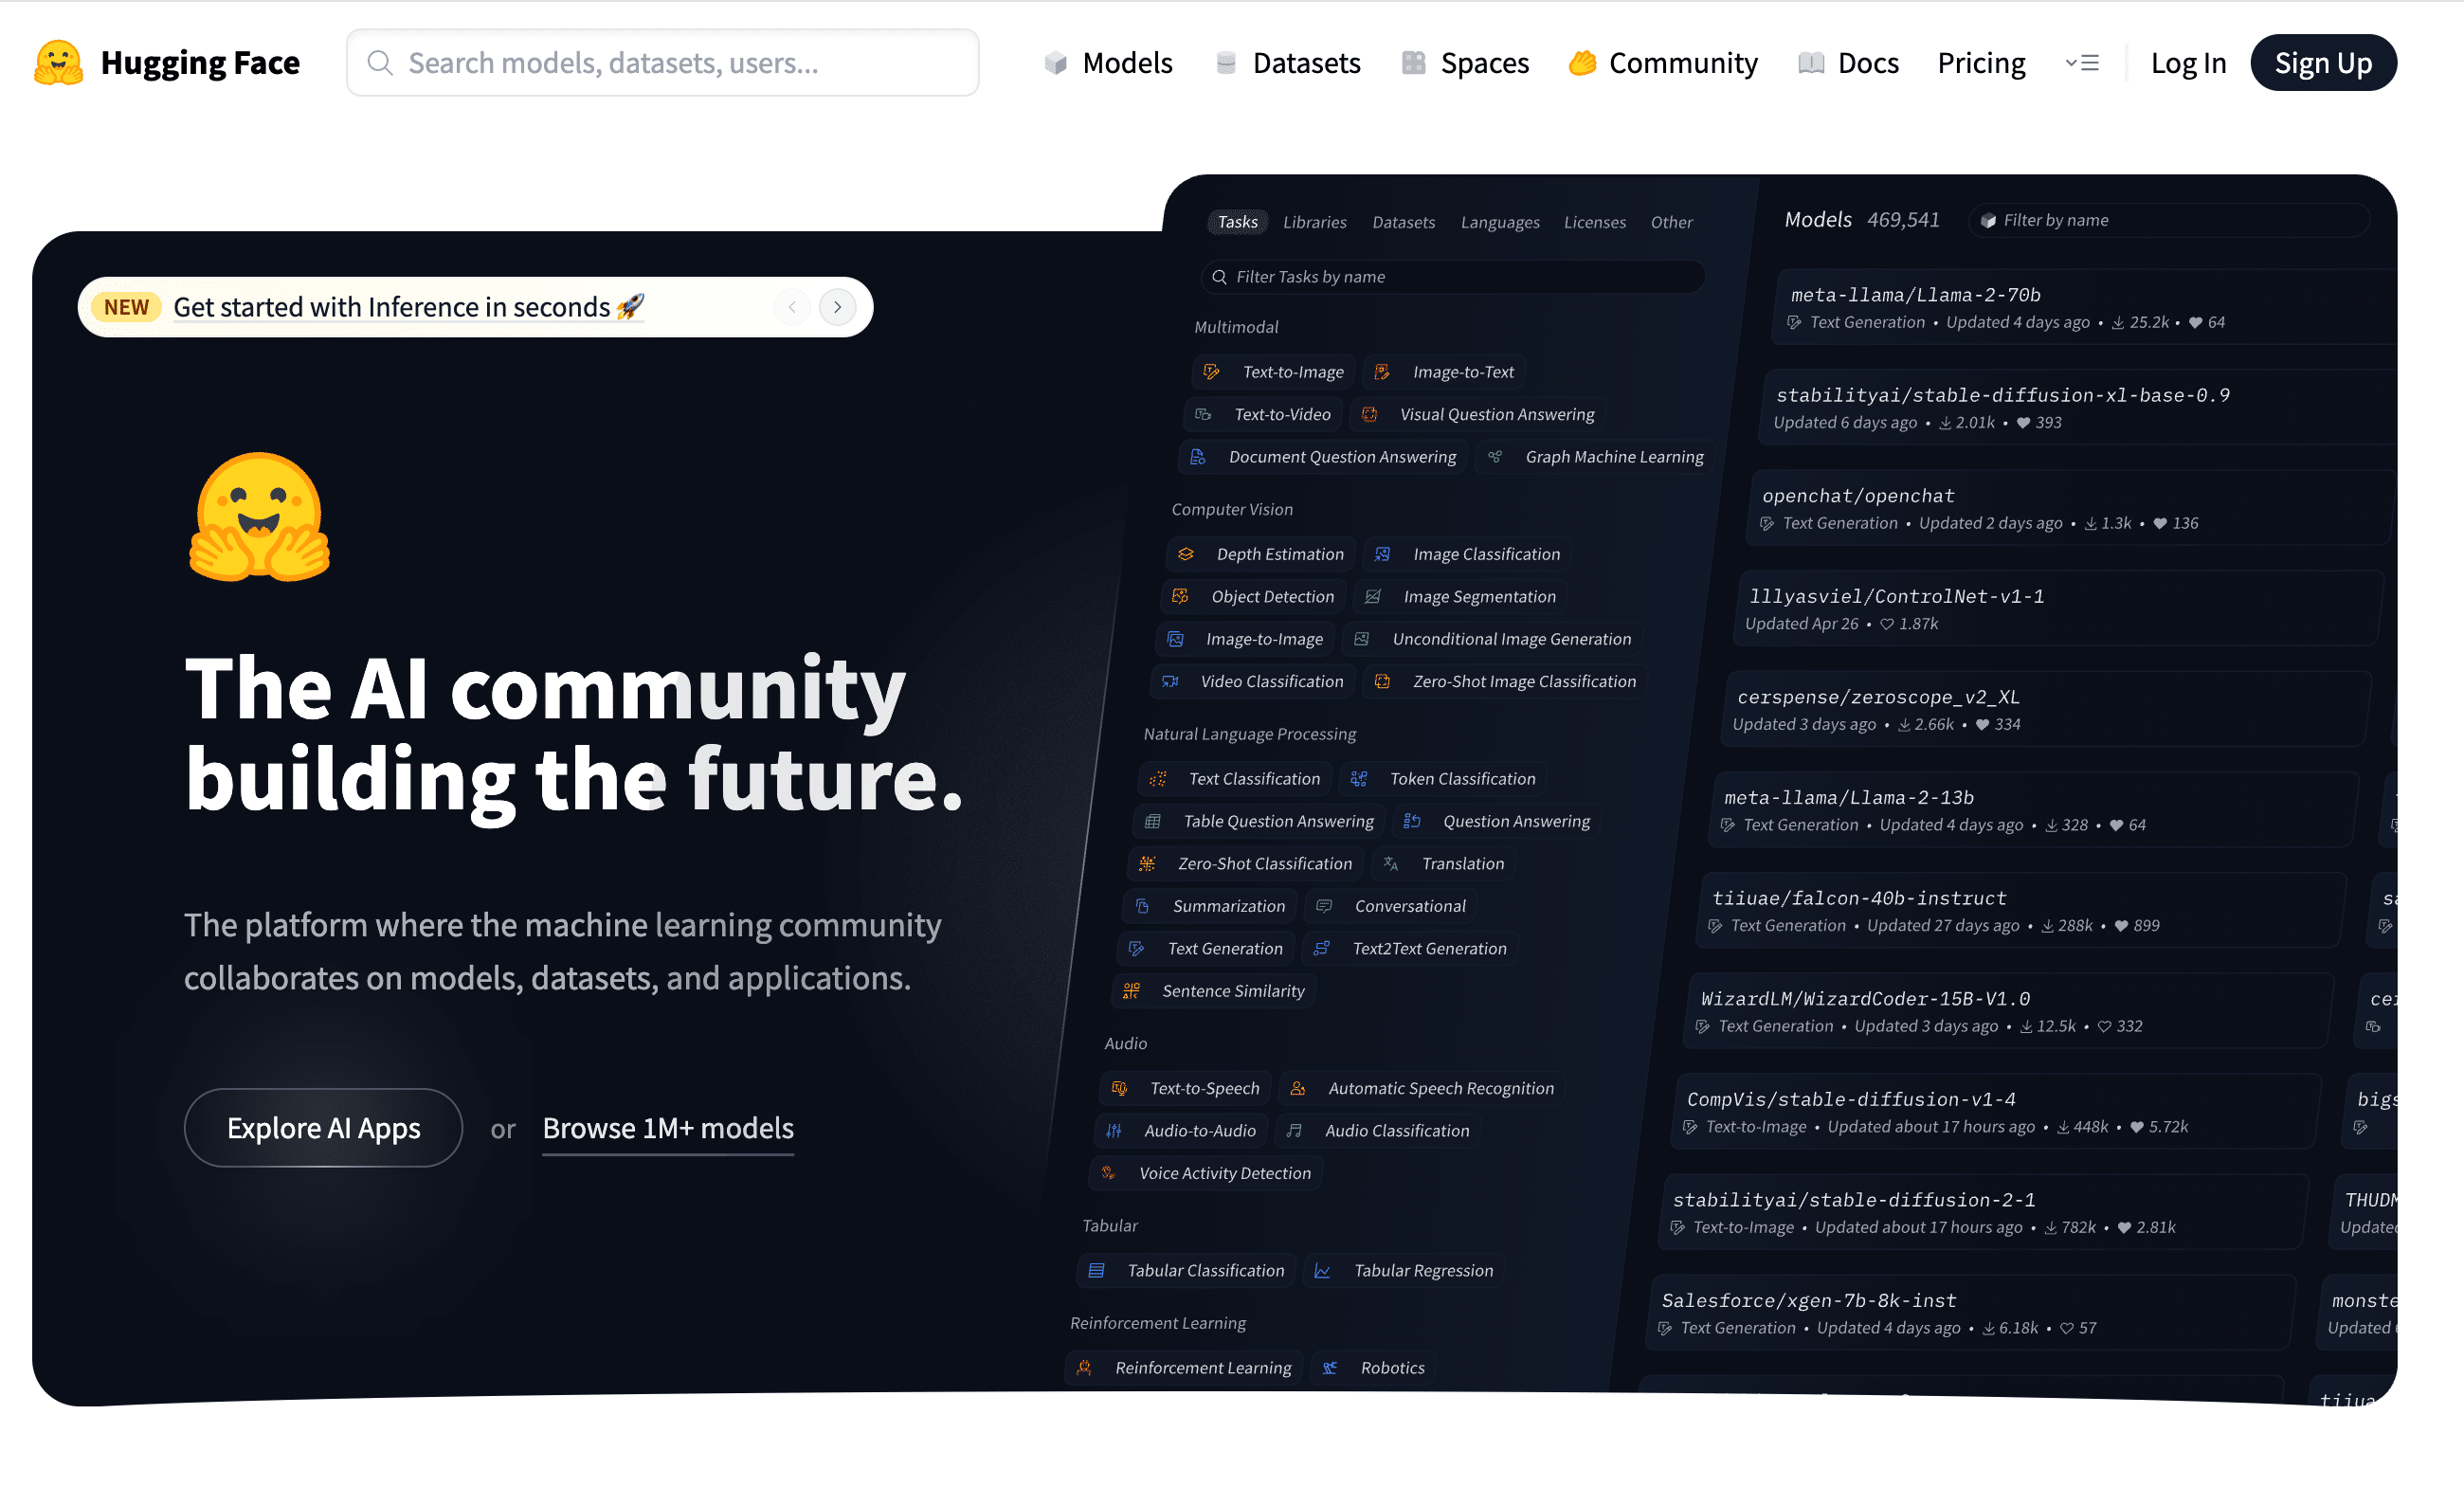Open the Datasets menu item
The image size is (2464, 1505).
coord(1305,63)
